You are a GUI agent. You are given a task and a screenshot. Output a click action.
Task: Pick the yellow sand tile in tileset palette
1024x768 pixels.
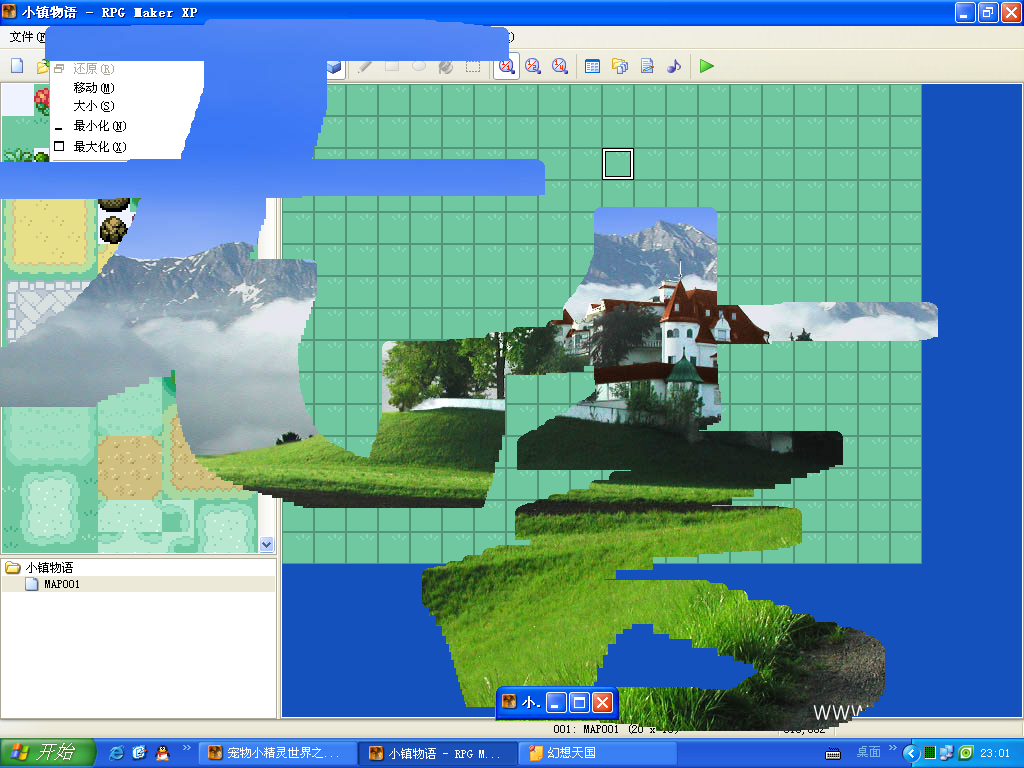[50, 231]
